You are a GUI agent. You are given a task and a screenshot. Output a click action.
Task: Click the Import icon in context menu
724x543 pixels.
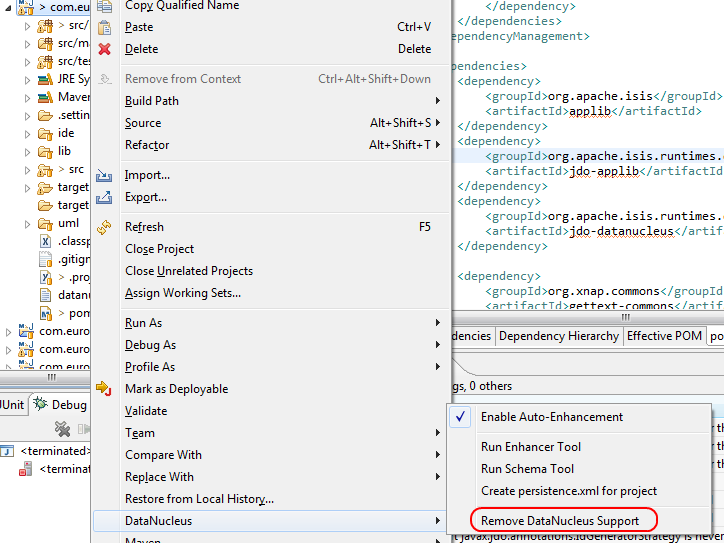click(104, 175)
